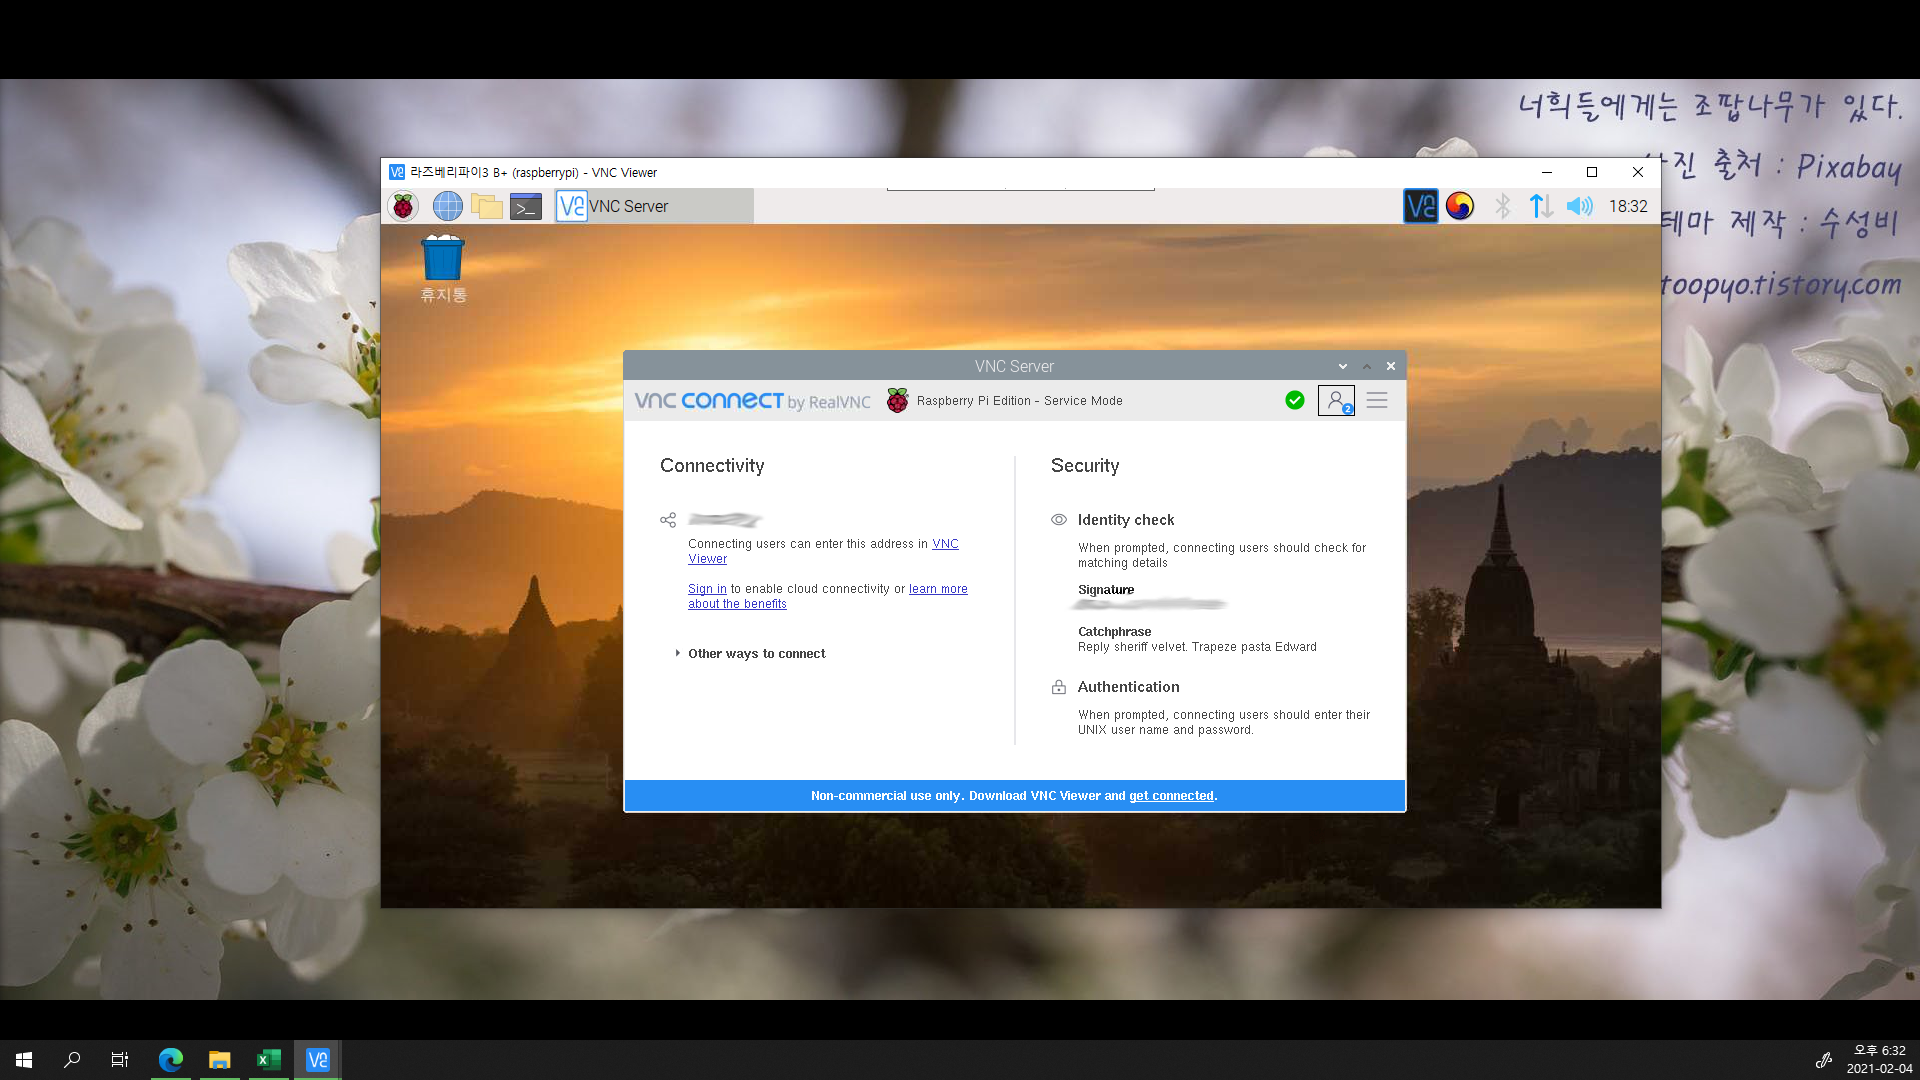Screen dimensions: 1920x1080
Task: Open the trash bin desktop icon
Action: coord(442,260)
